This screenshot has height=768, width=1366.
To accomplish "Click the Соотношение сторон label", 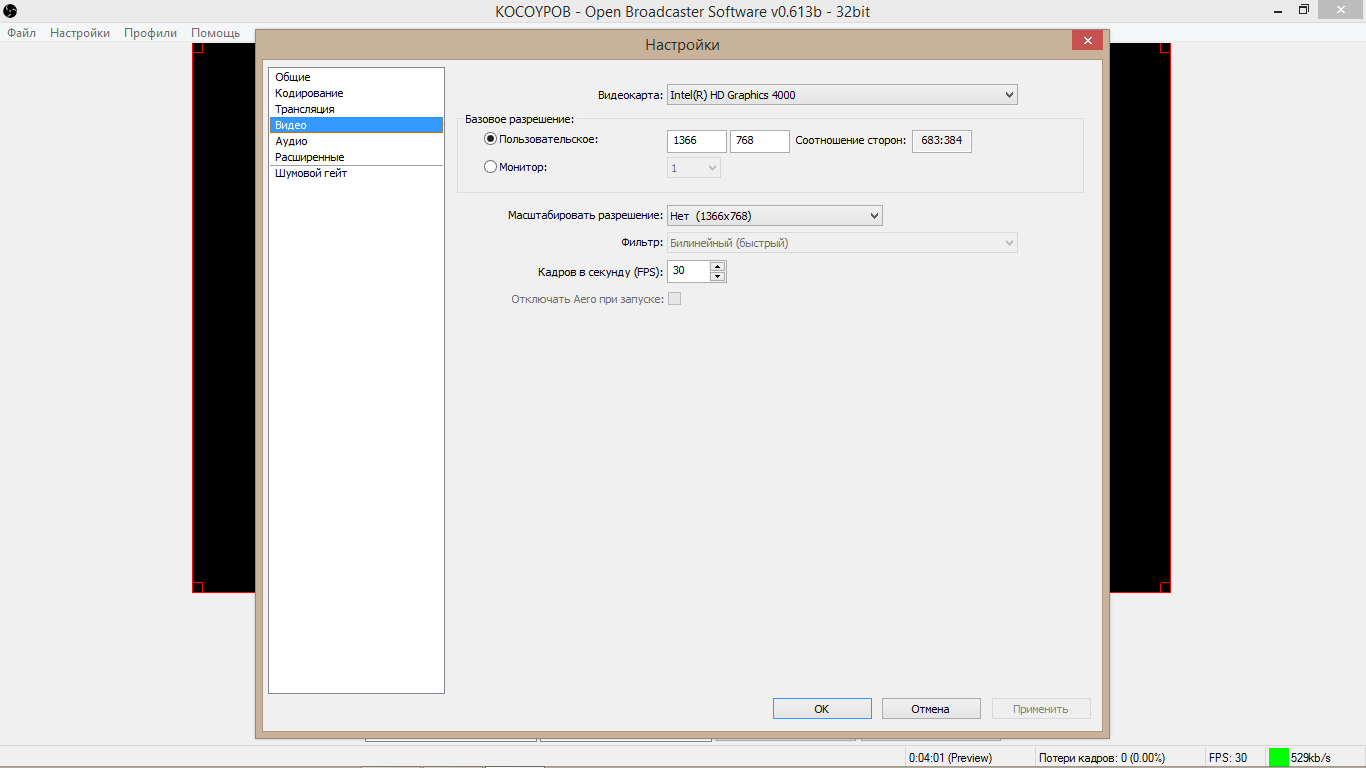I will pos(851,140).
